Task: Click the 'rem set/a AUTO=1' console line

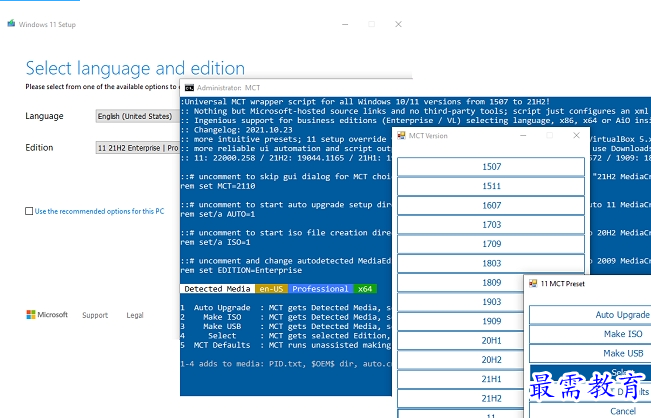Action: (x=218, y=215)
